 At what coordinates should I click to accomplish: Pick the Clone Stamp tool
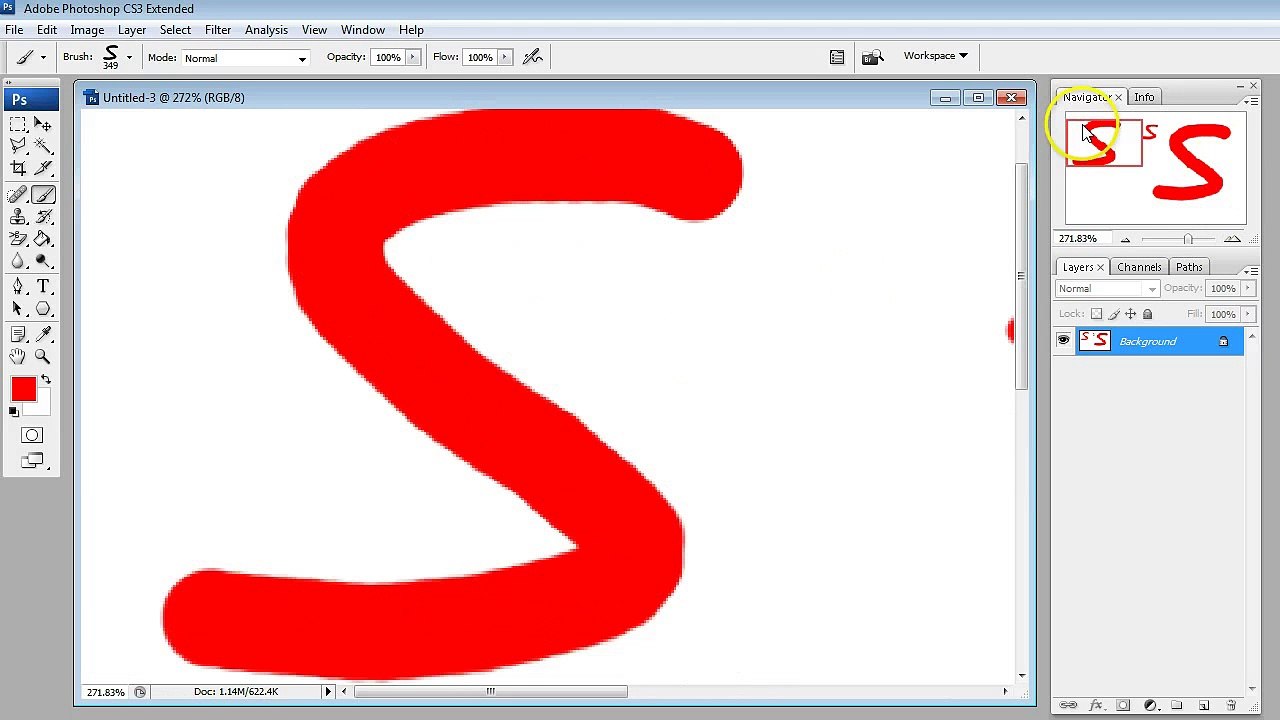pos(18,217)
